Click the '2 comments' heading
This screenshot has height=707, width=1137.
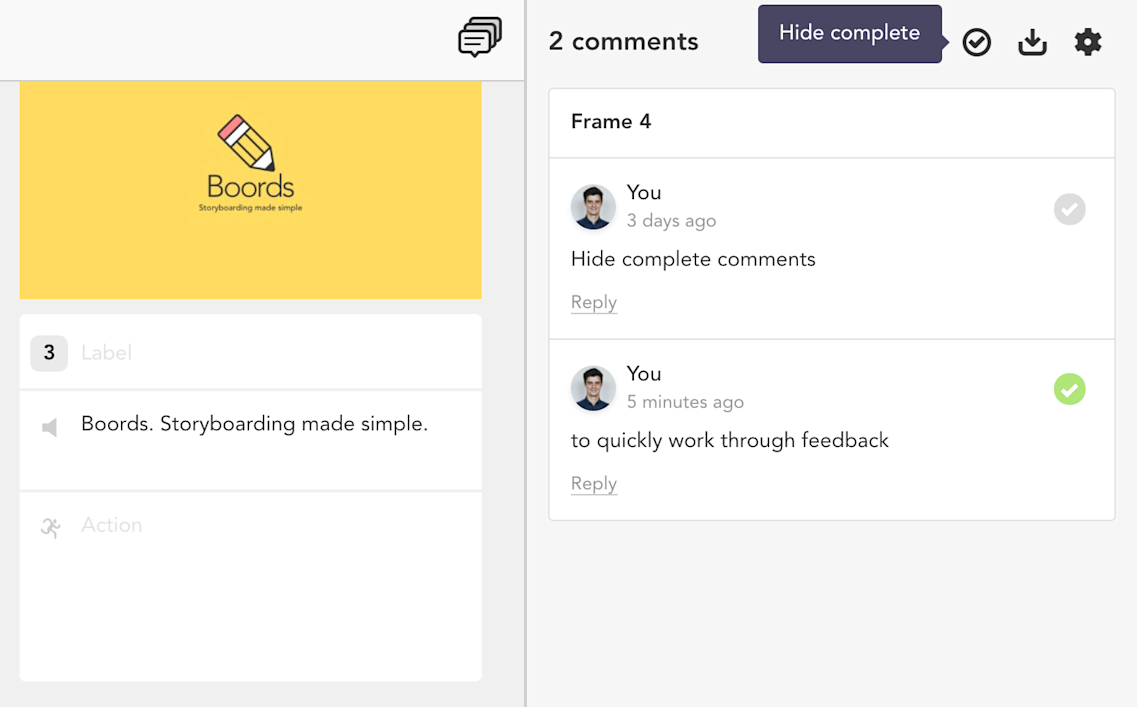pos(623,41)
